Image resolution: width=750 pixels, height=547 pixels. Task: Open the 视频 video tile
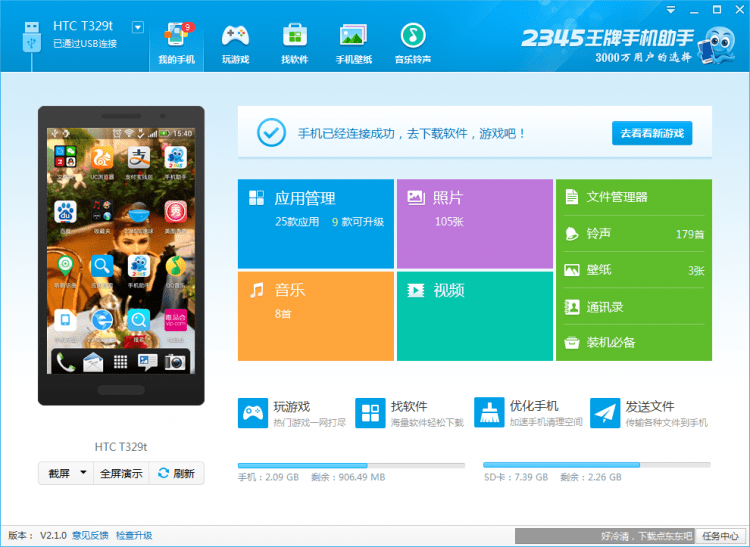pyautogui.click(x=474, y=315)
